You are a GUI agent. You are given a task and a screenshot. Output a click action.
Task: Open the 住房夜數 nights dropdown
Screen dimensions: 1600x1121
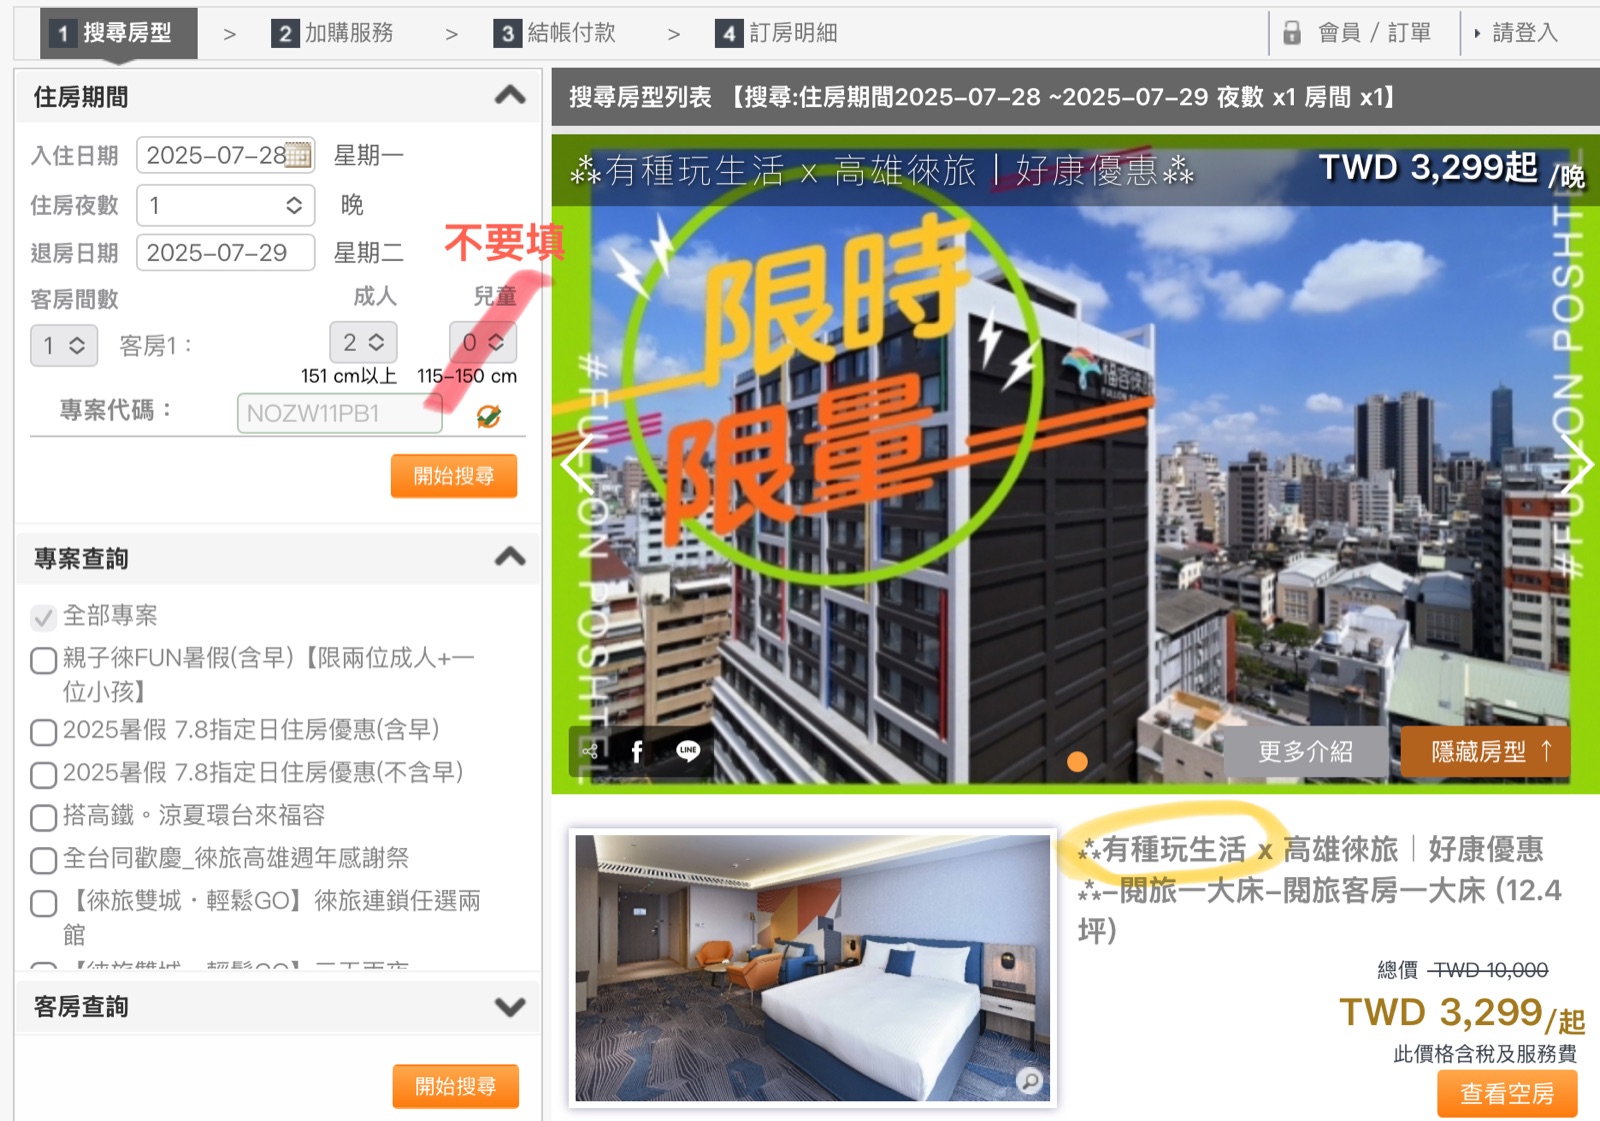tap(226, 205)
